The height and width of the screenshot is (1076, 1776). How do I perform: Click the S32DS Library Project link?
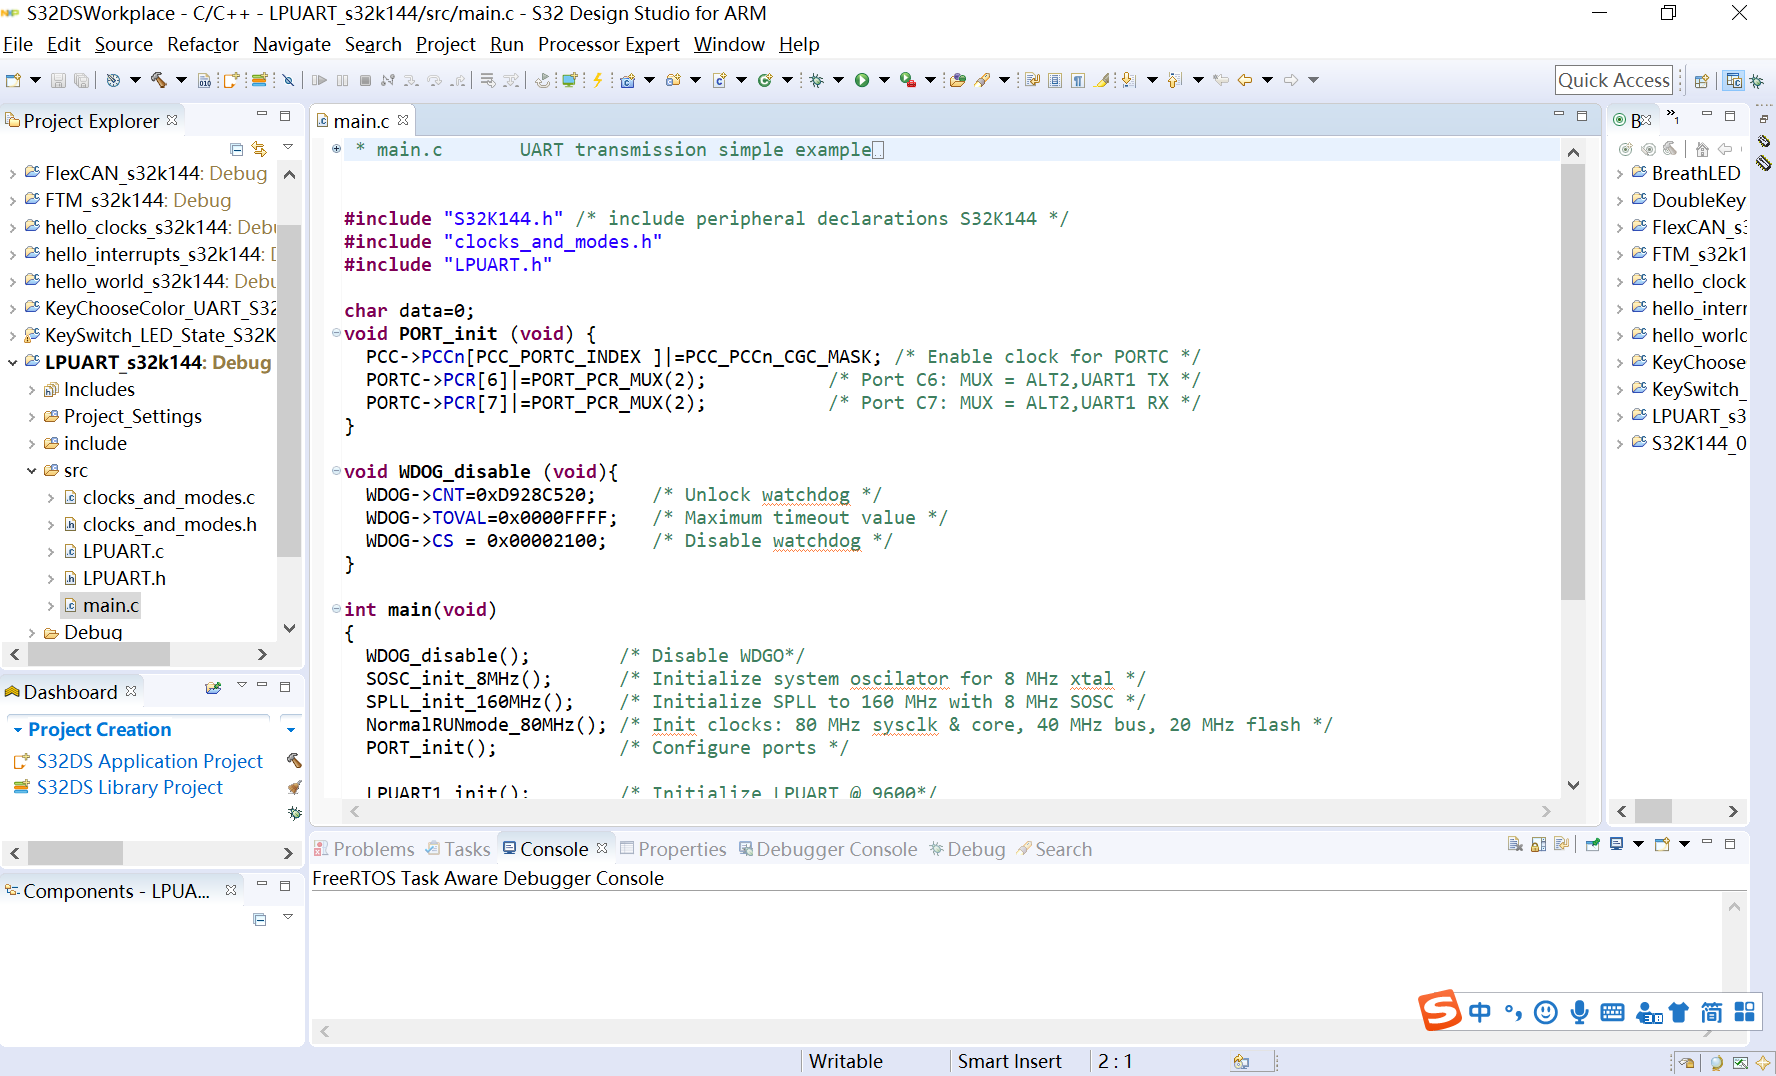point(129,787)
